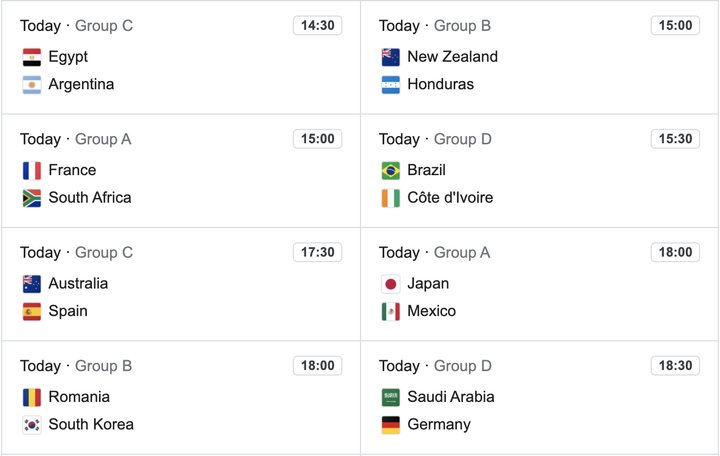
Task: Click the 14:30 kickoff time badge
Action: point(317,26)
